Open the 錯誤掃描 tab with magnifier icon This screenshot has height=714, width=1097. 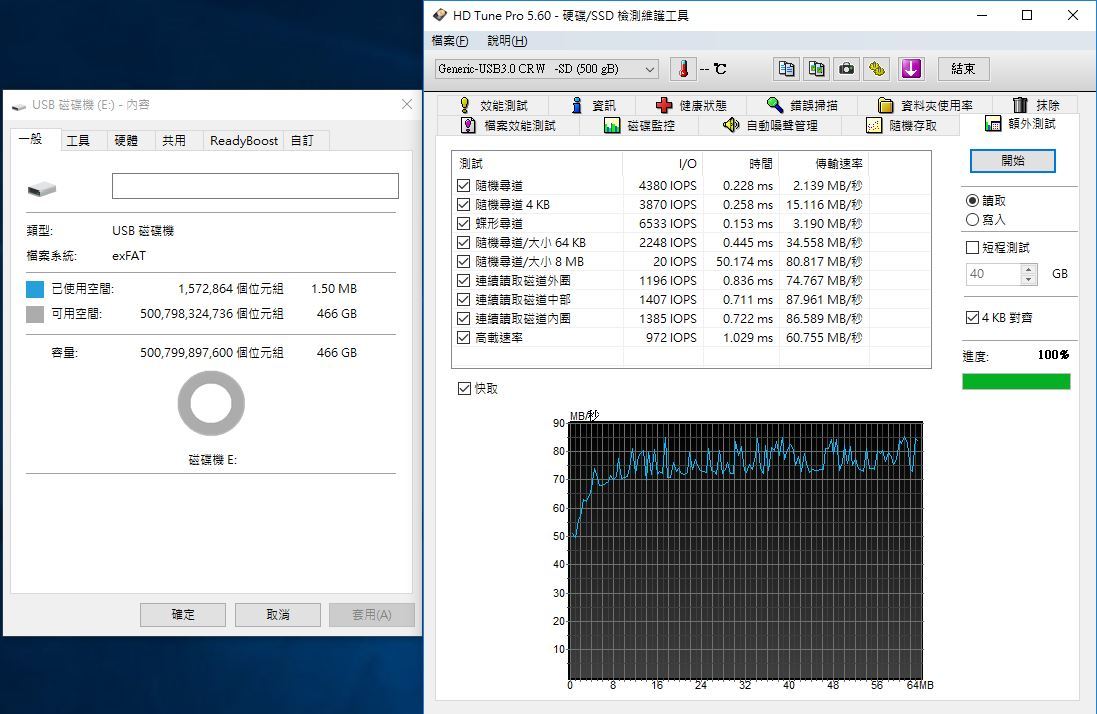point(803,105)
